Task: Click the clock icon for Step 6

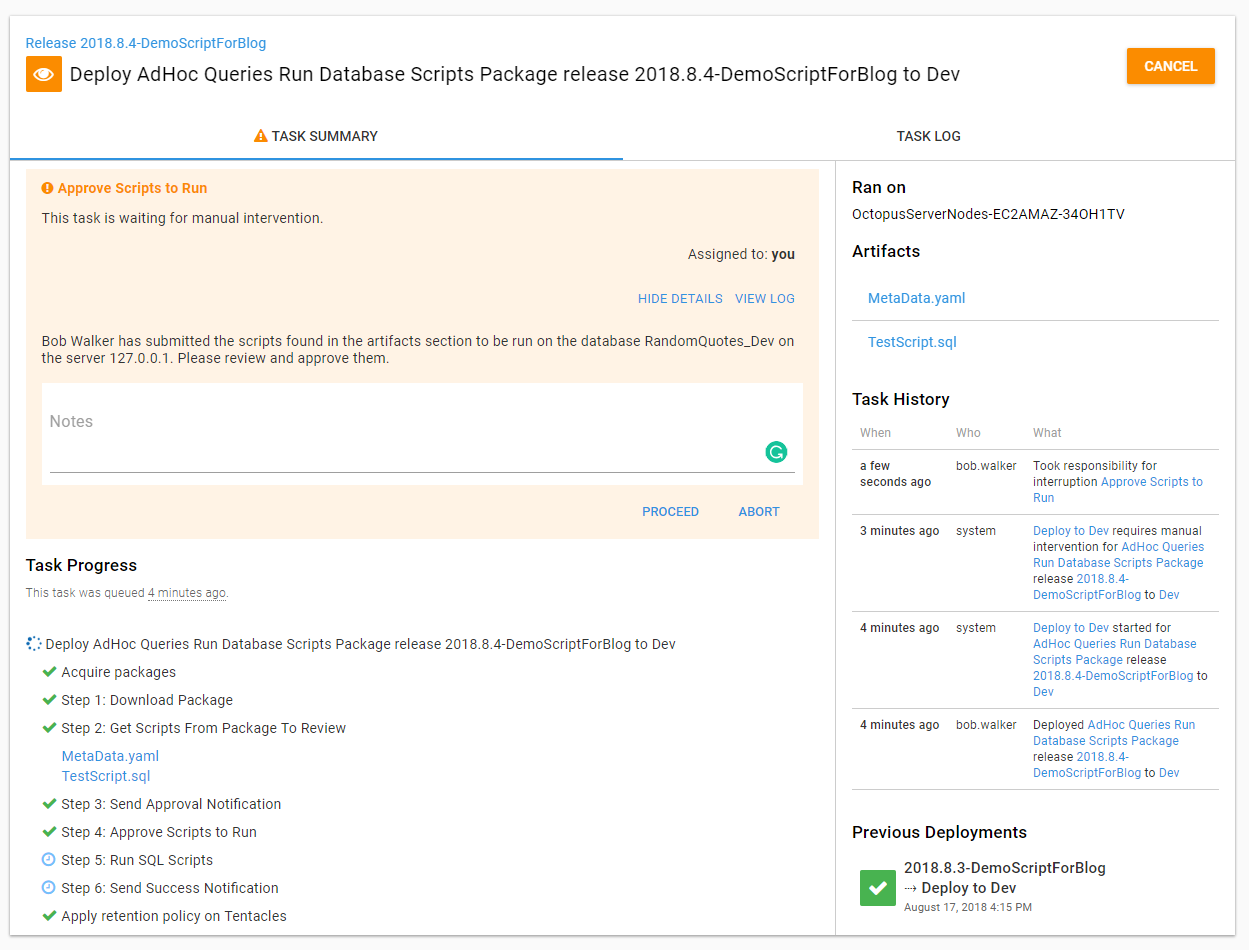Action: click(49, 888)
